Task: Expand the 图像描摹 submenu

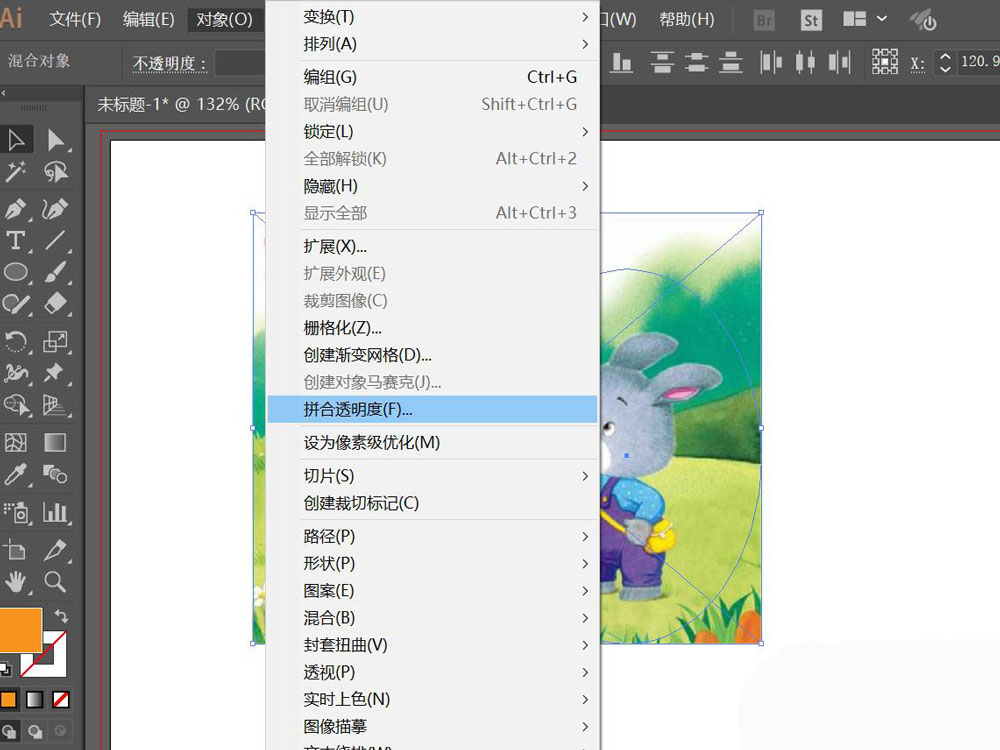Action: click(x=432, y=726)
